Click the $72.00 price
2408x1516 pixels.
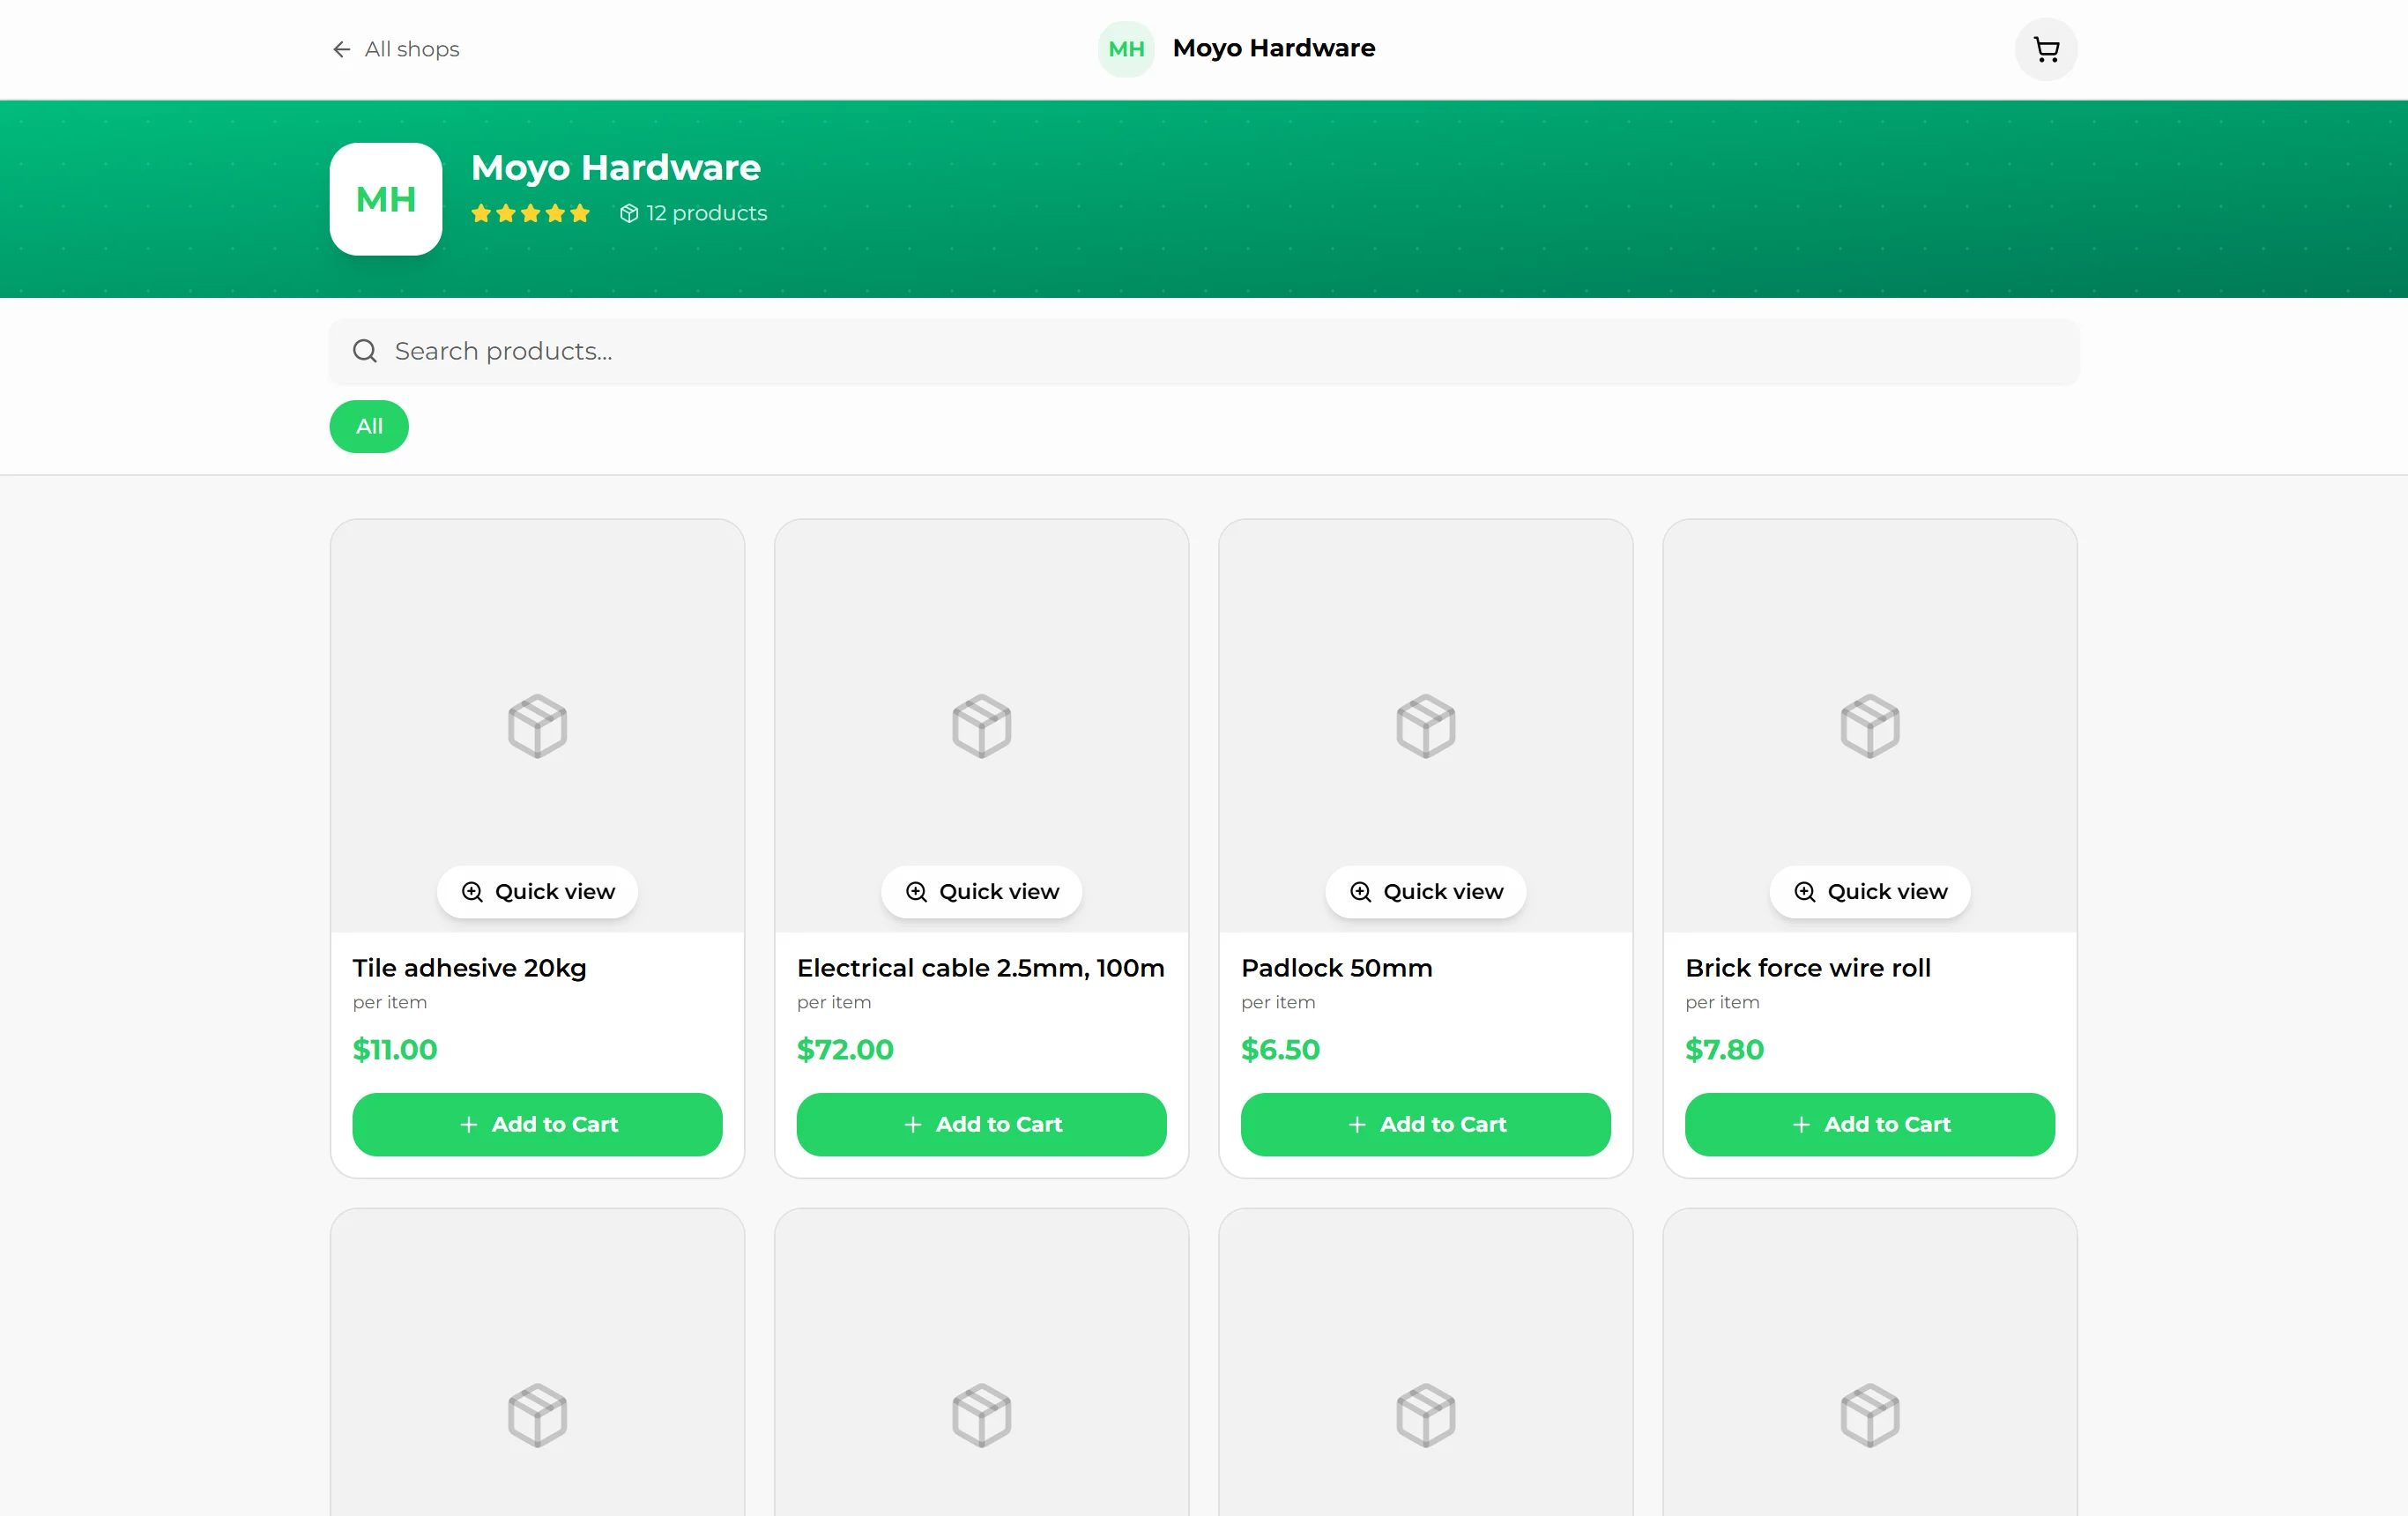(x=845, y=1049)
